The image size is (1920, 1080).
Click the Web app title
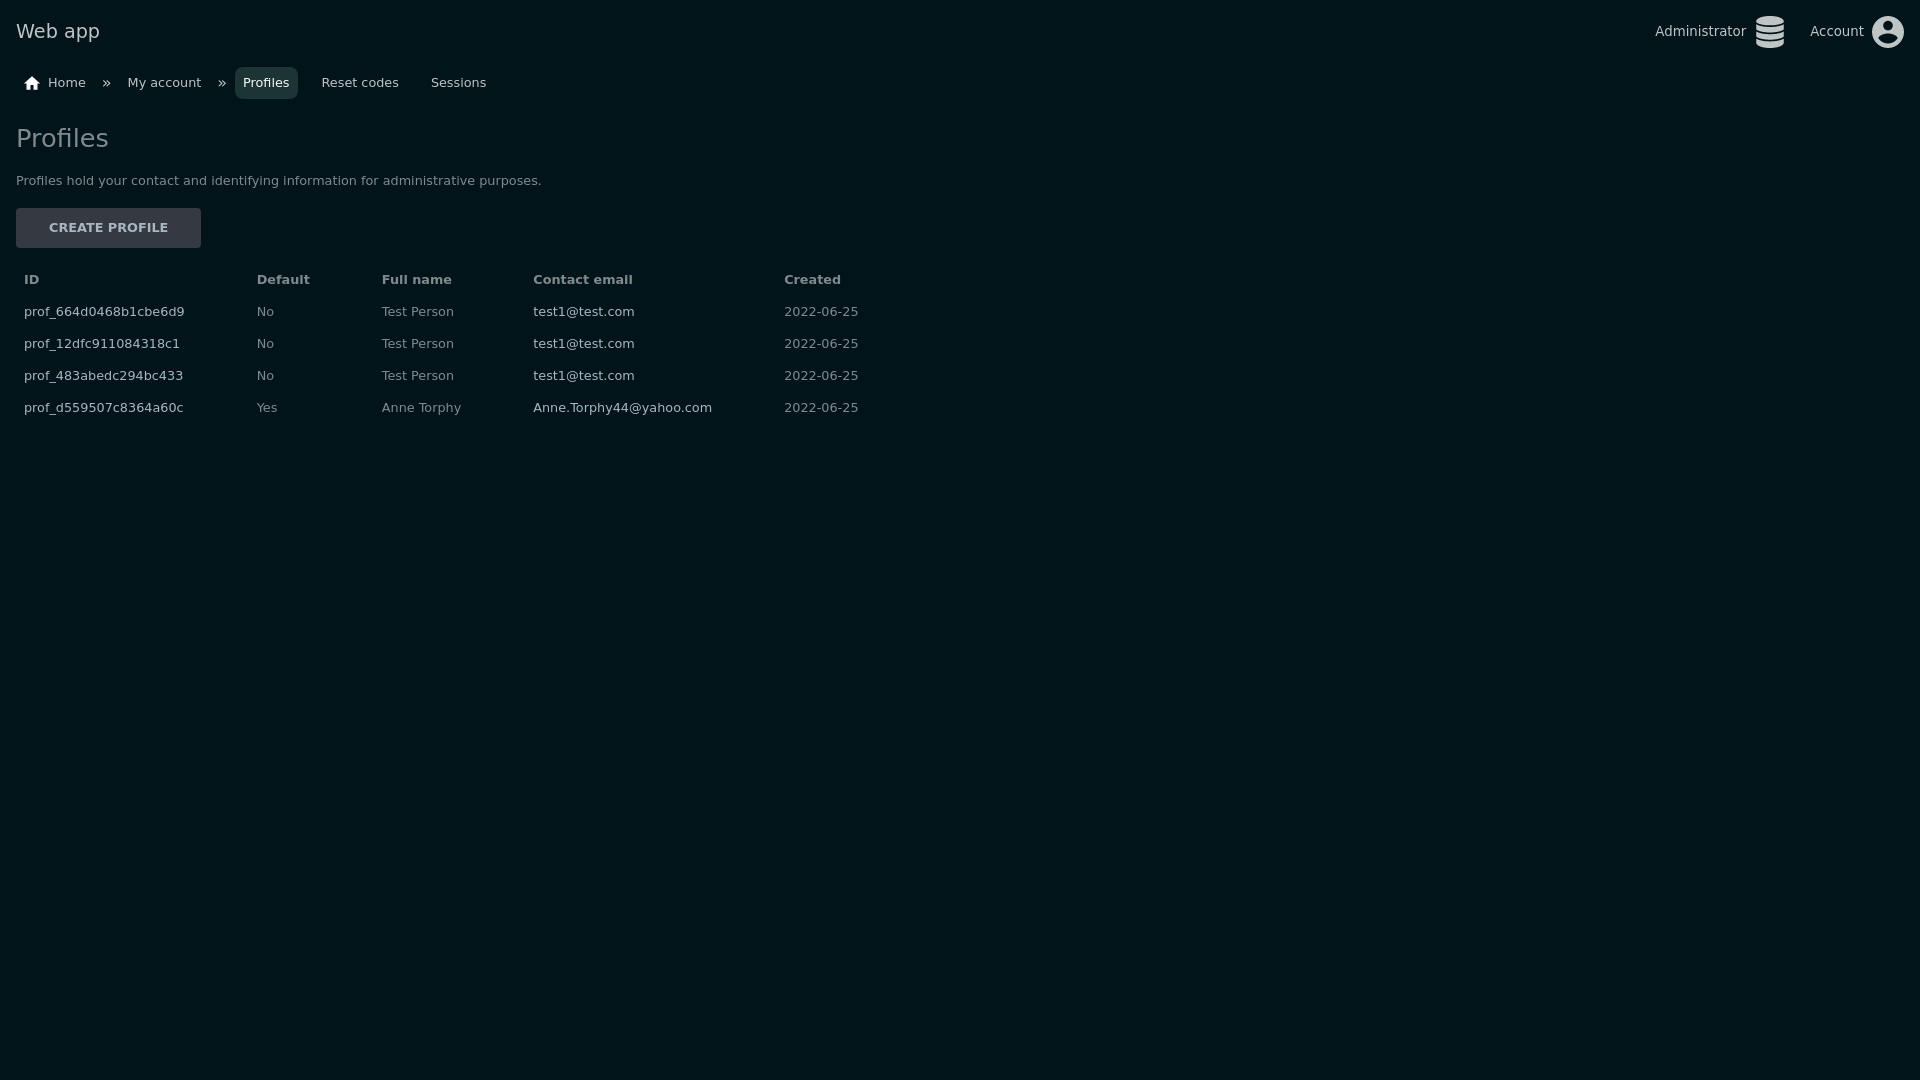[x=58, y=32]
